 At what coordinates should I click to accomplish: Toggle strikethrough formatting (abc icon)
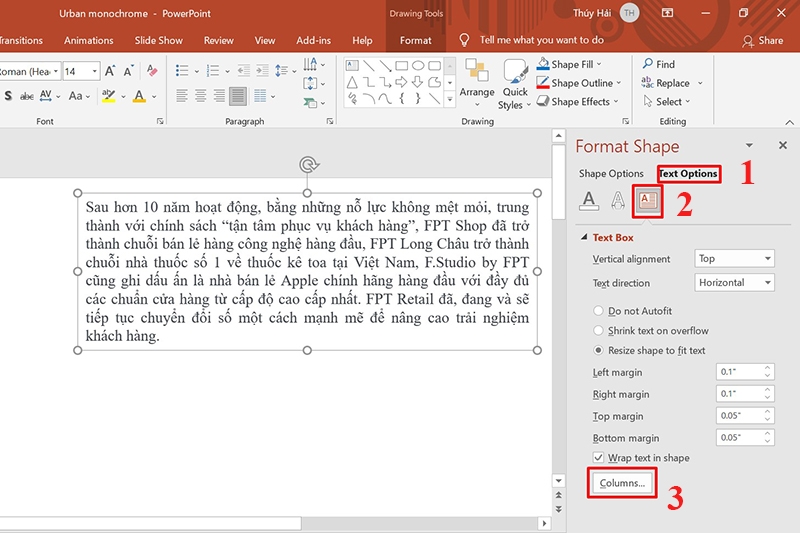click(27, 96)
